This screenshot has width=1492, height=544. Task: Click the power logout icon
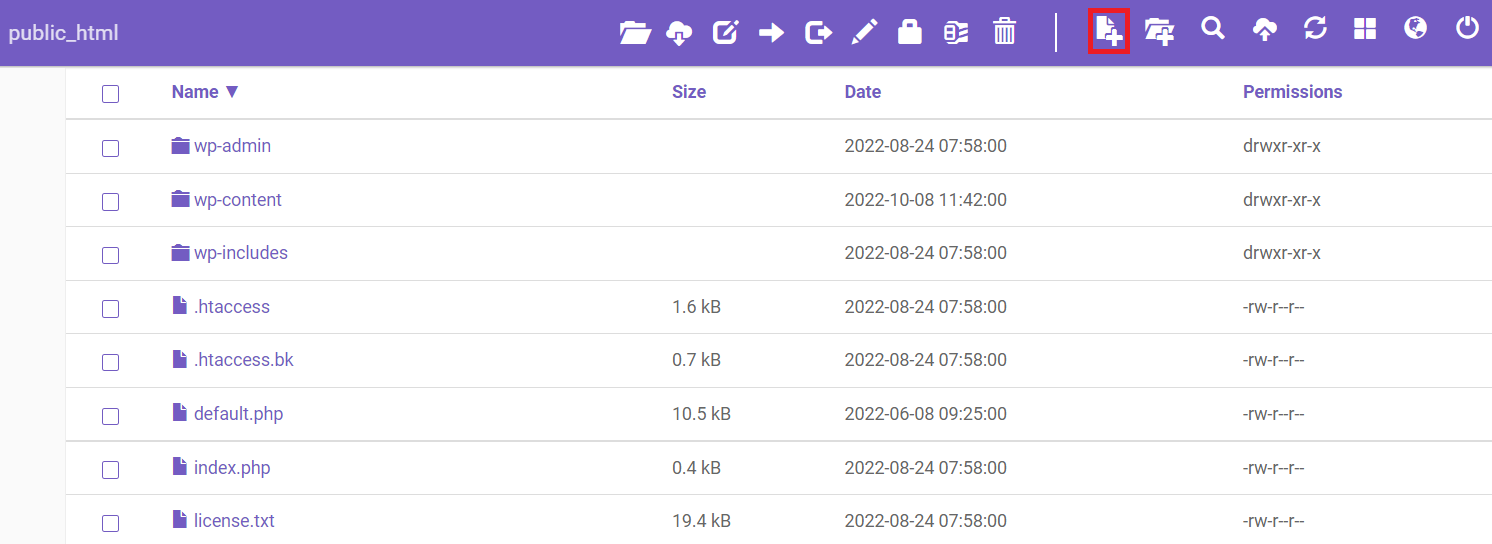pyautogui.click(x=1467, y=29)
